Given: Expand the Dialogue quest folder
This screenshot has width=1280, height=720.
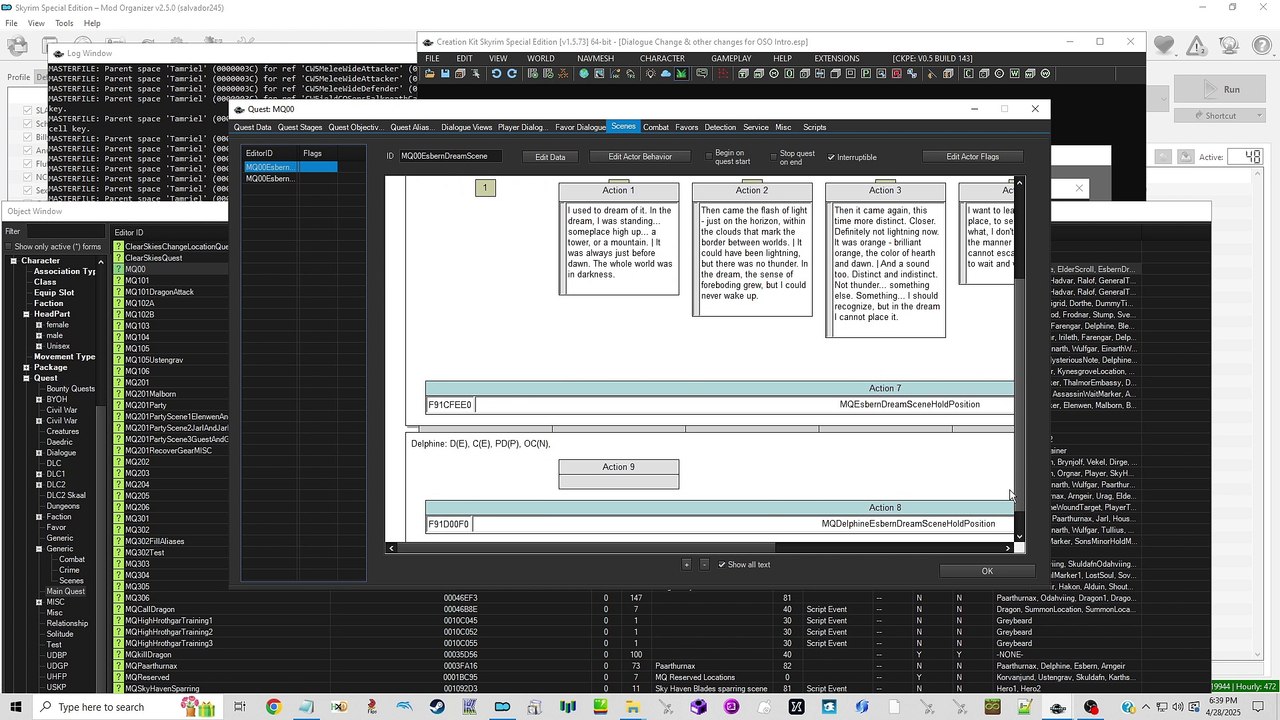Looking at the screenshot, I should click(39, 453).
